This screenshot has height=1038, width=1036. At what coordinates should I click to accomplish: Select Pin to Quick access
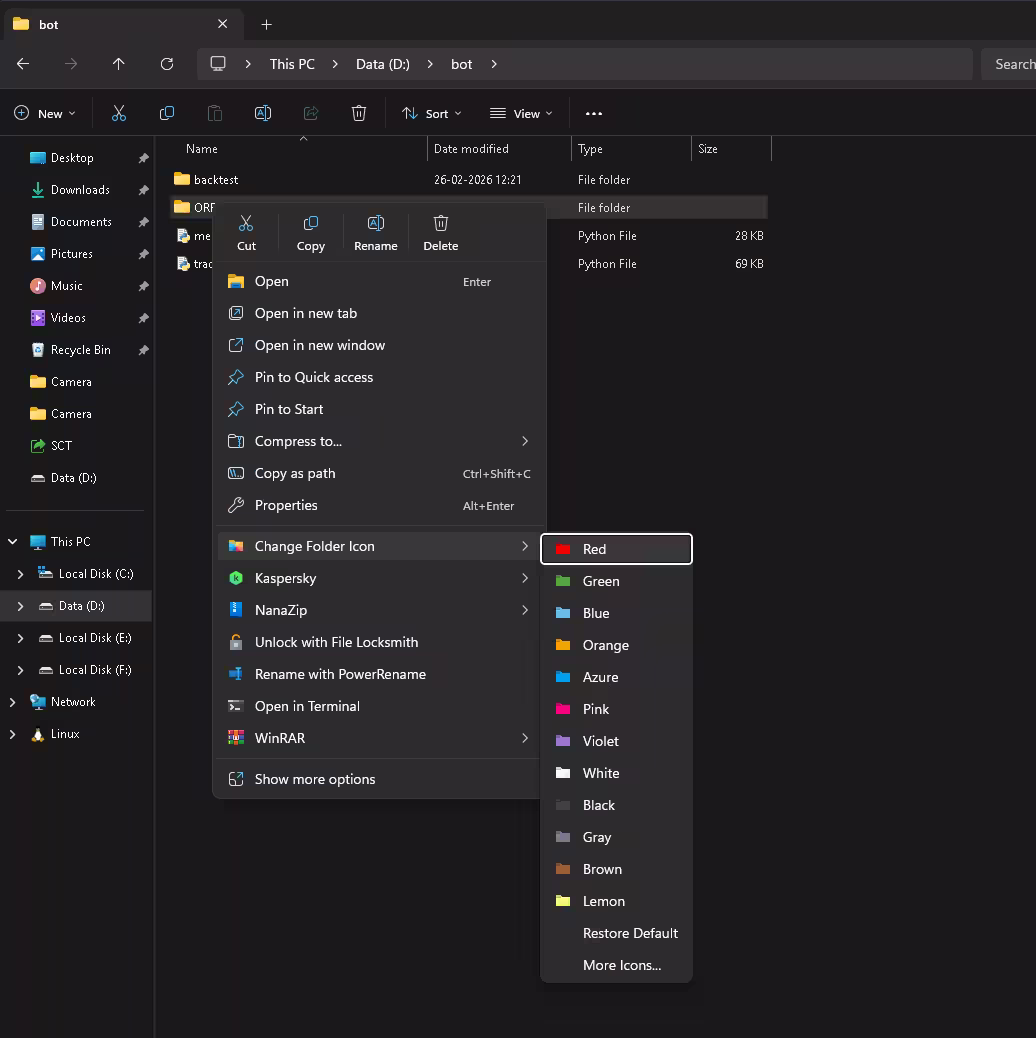point(379,377)
